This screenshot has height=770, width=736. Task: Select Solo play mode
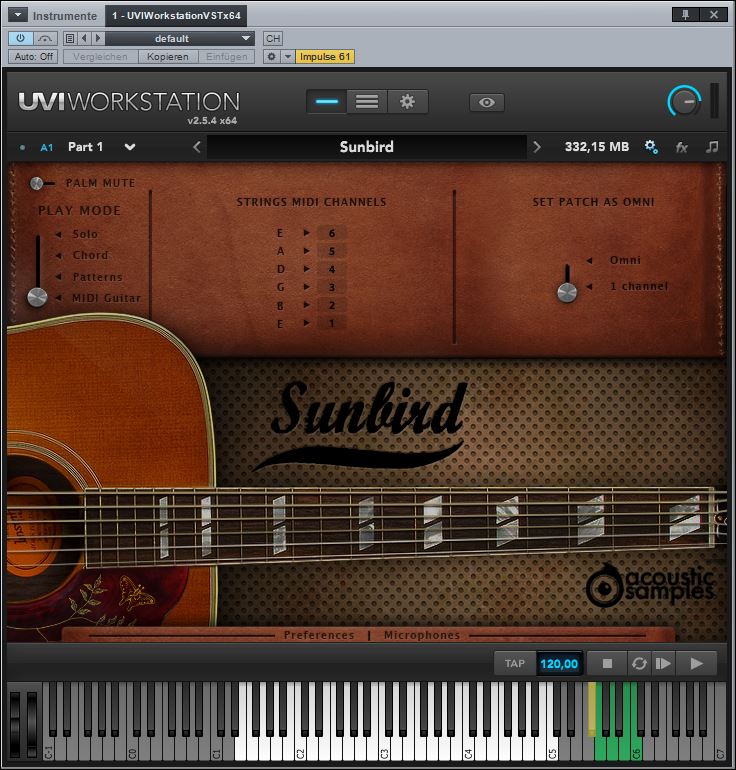coord(85,234)
